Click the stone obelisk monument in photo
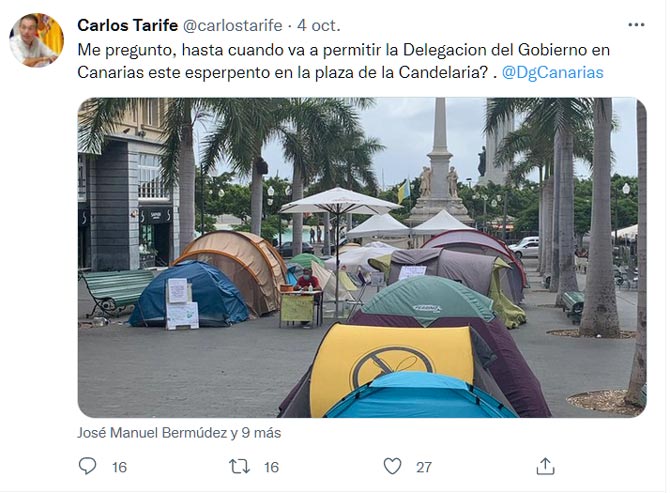Viewport: 670px width, 493px height. coord(439,162)
